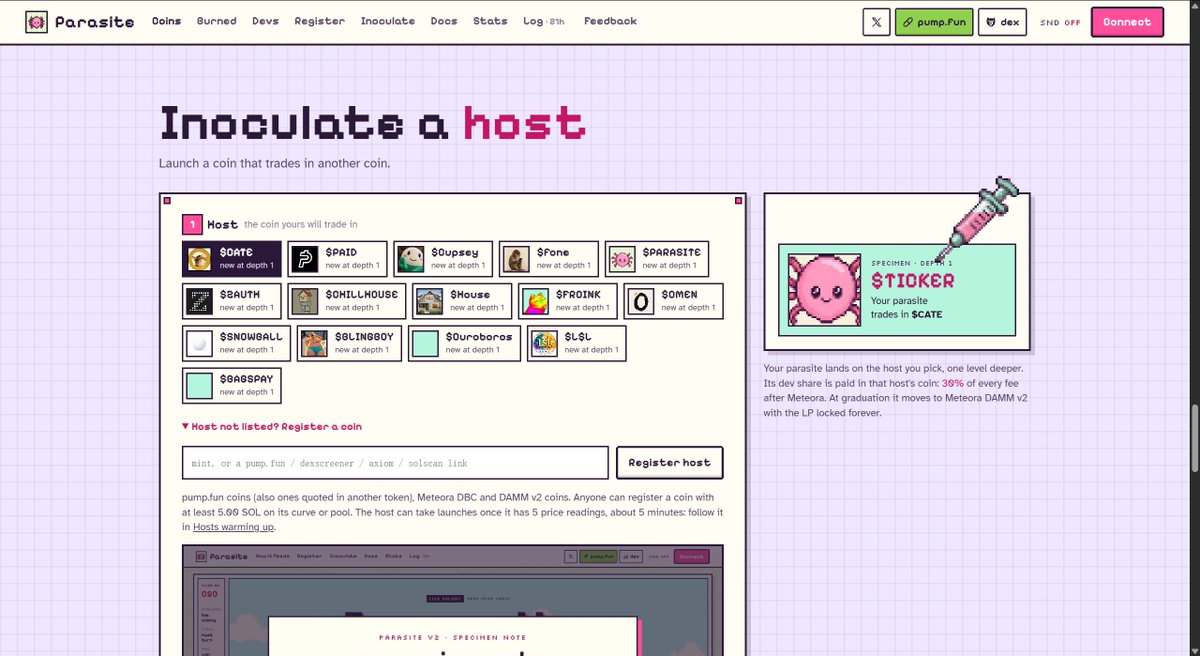Pick the $FROINK coin logo

(536, 301)
